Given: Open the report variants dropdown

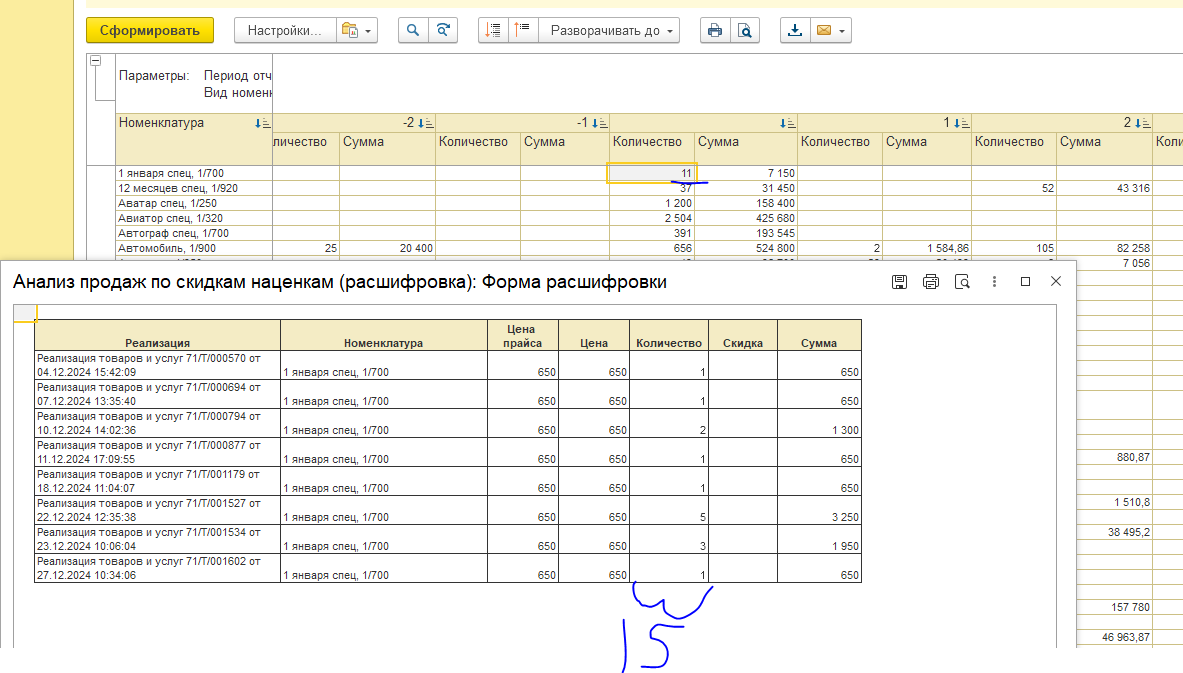Looking at the screenshot, I should [x=357, y=30].
